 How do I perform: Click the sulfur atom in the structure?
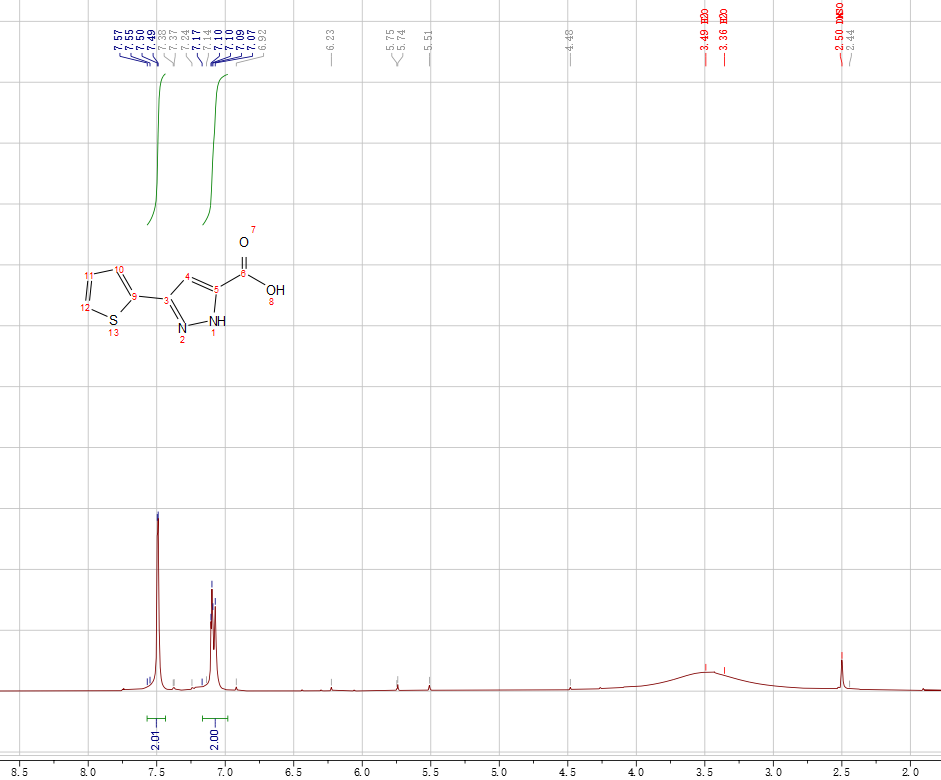point(113,320)
